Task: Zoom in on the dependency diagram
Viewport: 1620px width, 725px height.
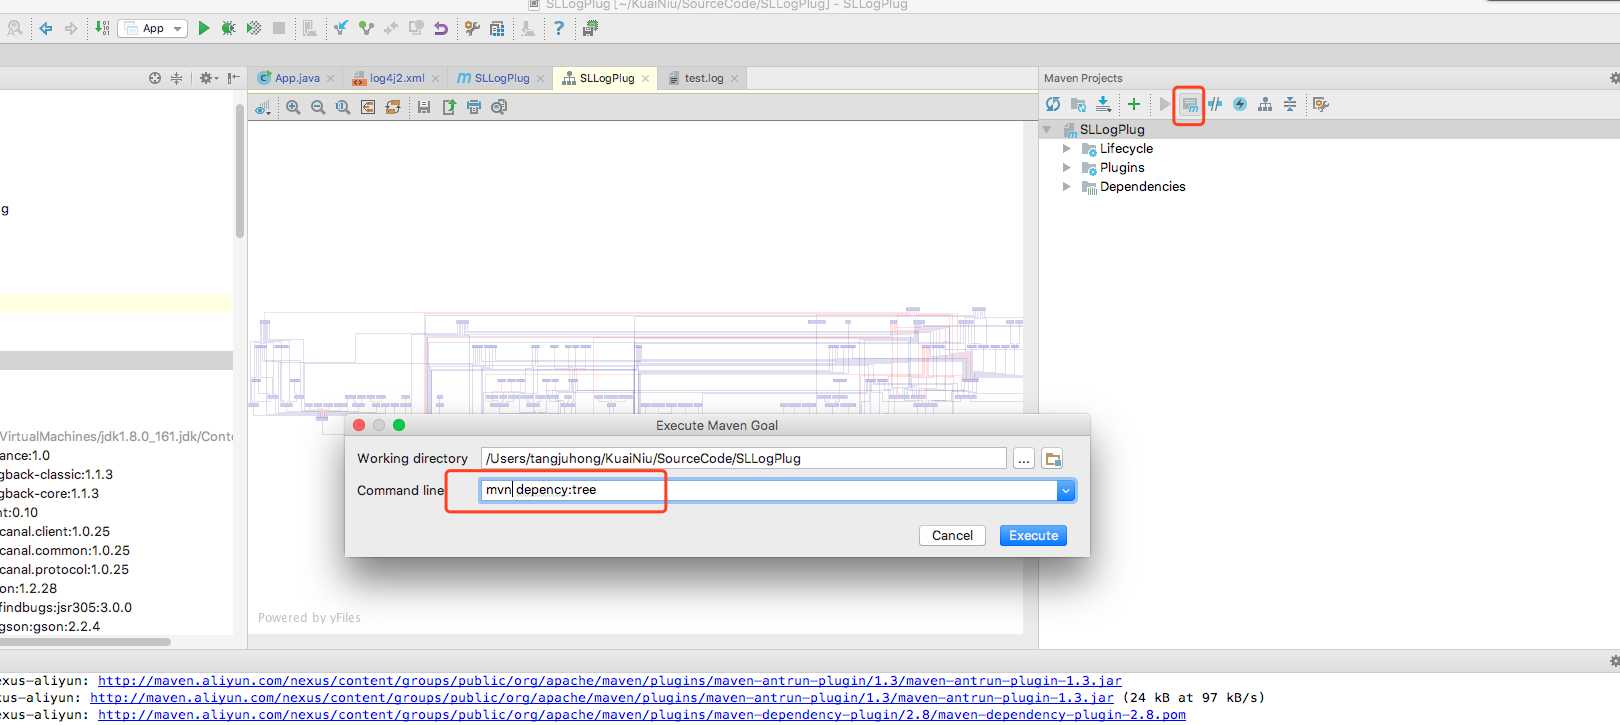Action: coord(293,107)
